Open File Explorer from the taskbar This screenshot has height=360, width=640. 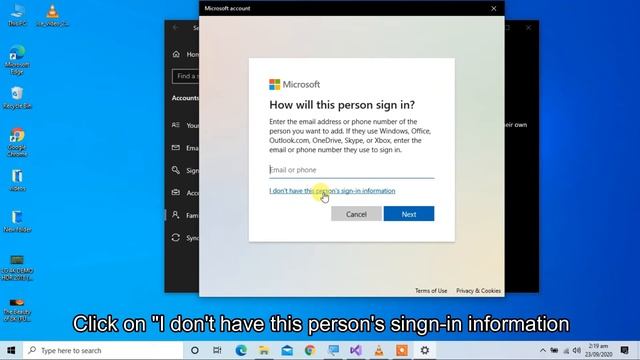tap(264, 351)
